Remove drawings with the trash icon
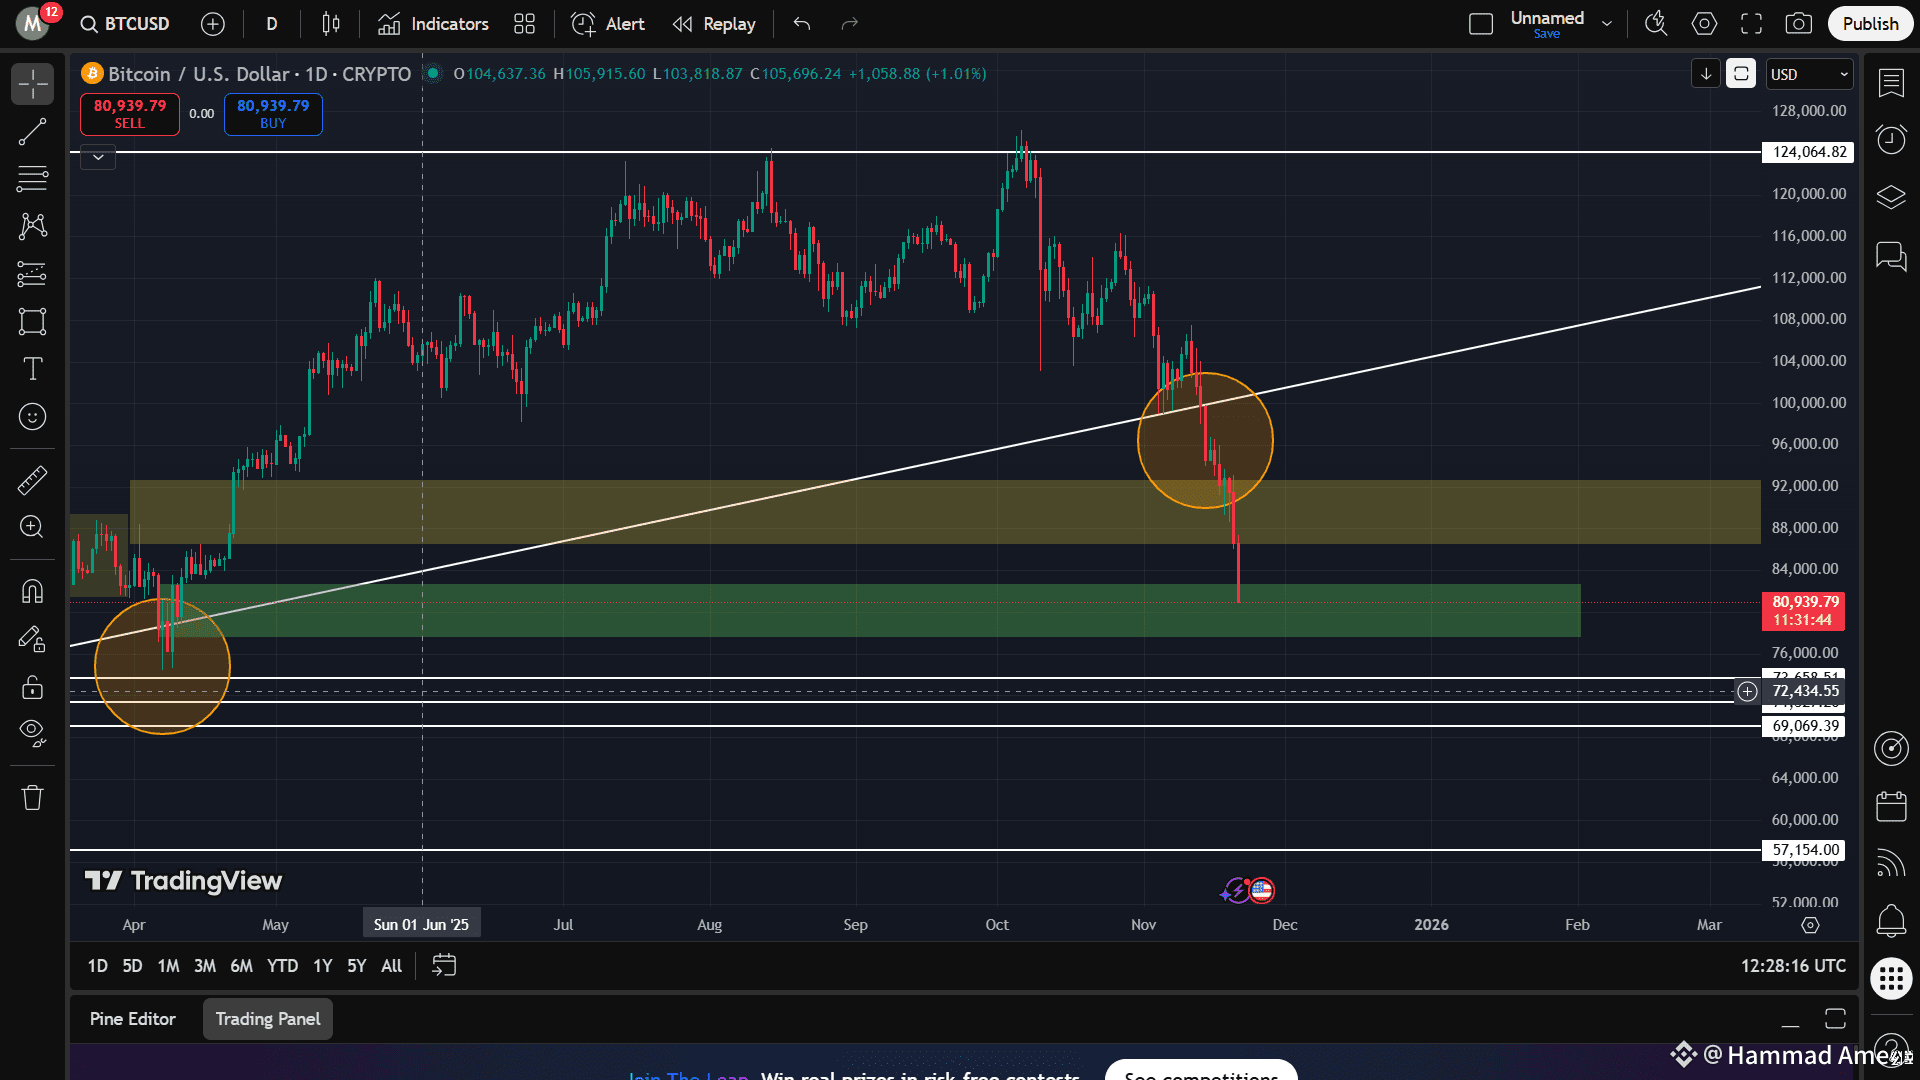 tap(32, 797)
